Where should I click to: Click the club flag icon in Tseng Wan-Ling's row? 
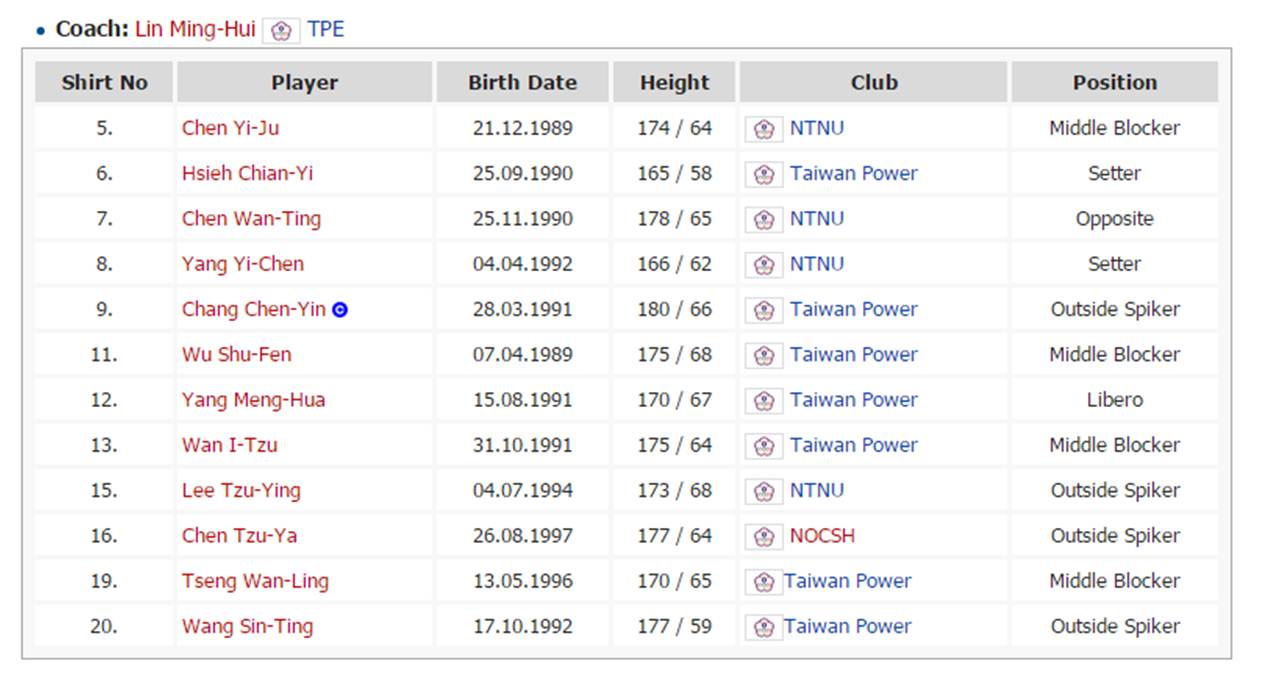[x=764, y=582]
